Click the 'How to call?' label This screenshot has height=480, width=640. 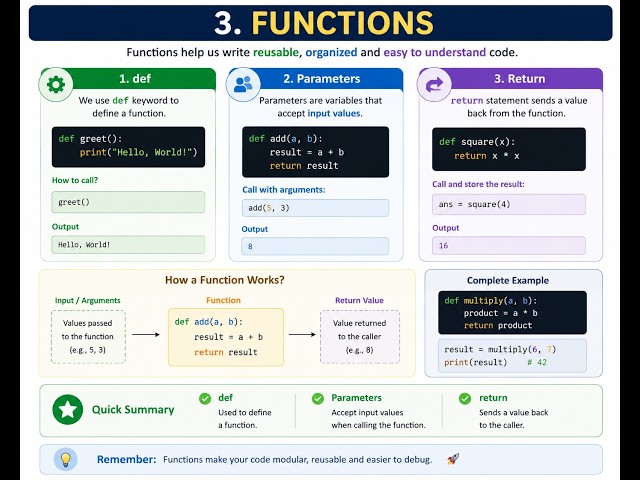click(x=75, y=180)
